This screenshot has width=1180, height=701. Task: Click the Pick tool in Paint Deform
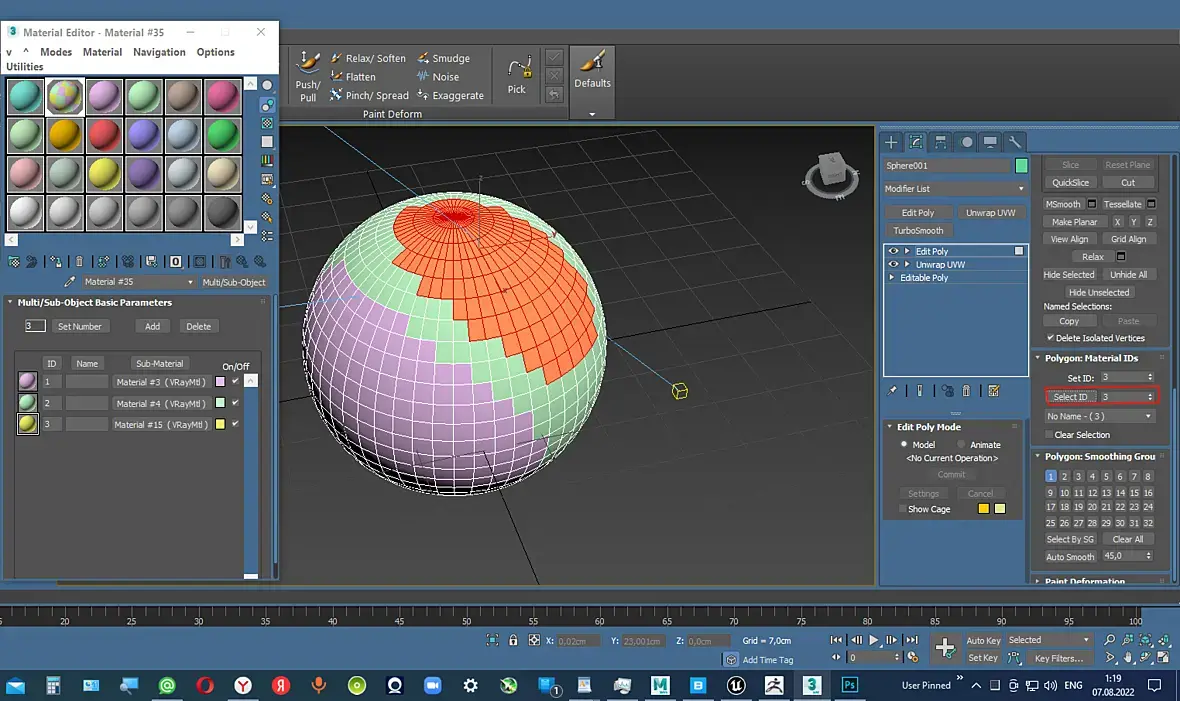point(517,76)
